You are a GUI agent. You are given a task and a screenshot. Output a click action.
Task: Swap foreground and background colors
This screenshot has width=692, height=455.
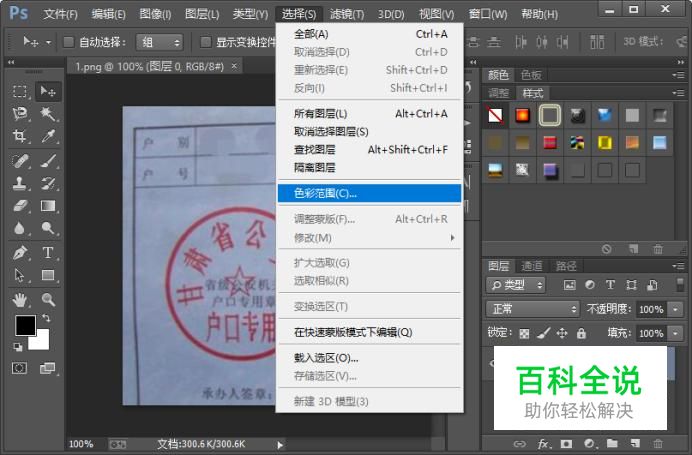pos(46,318)
